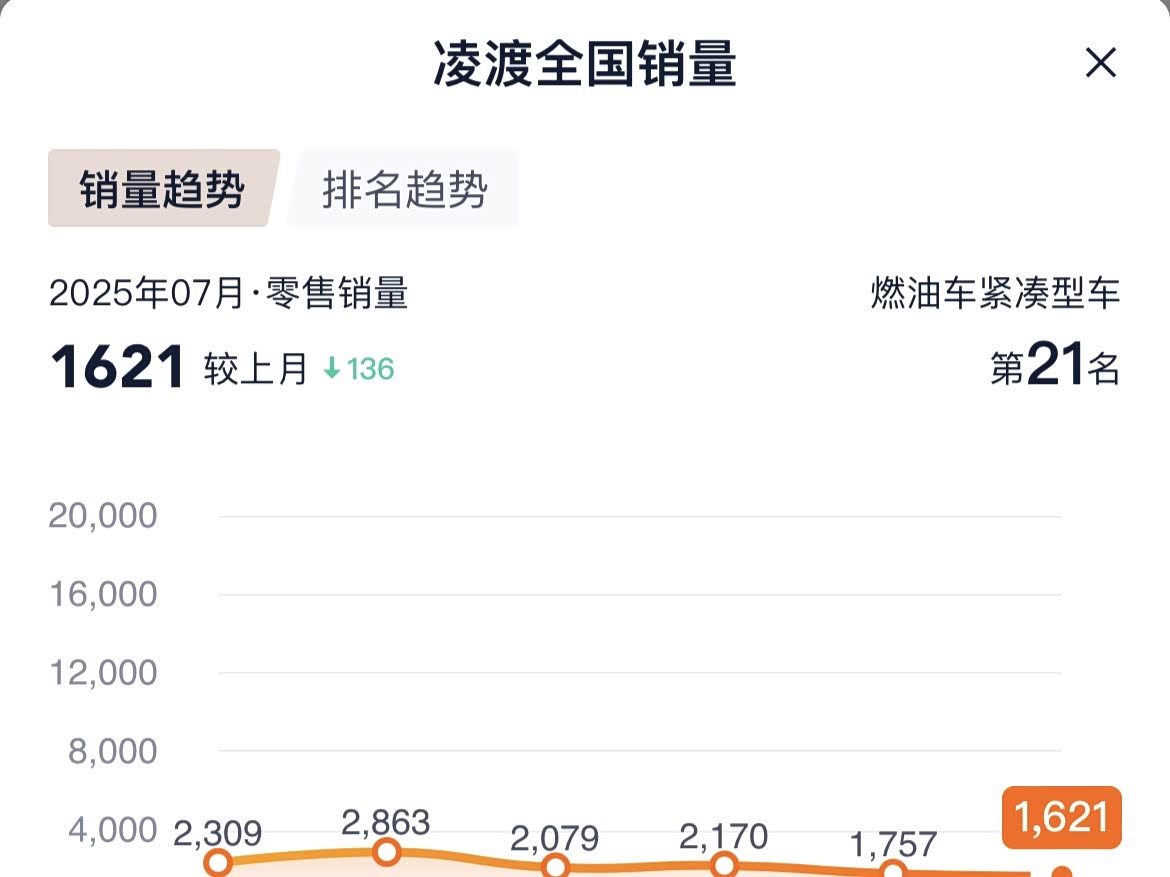Image resolution: width=1170 pixels, height=877 pixels.
Task: Select the 销量趋势 tab
Action: tap(162, 189)
